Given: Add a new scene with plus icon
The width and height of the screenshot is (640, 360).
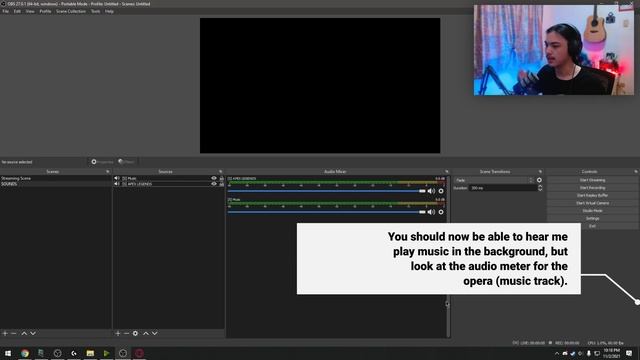Looking at the screenshot, I should click(x=5, y=333).
